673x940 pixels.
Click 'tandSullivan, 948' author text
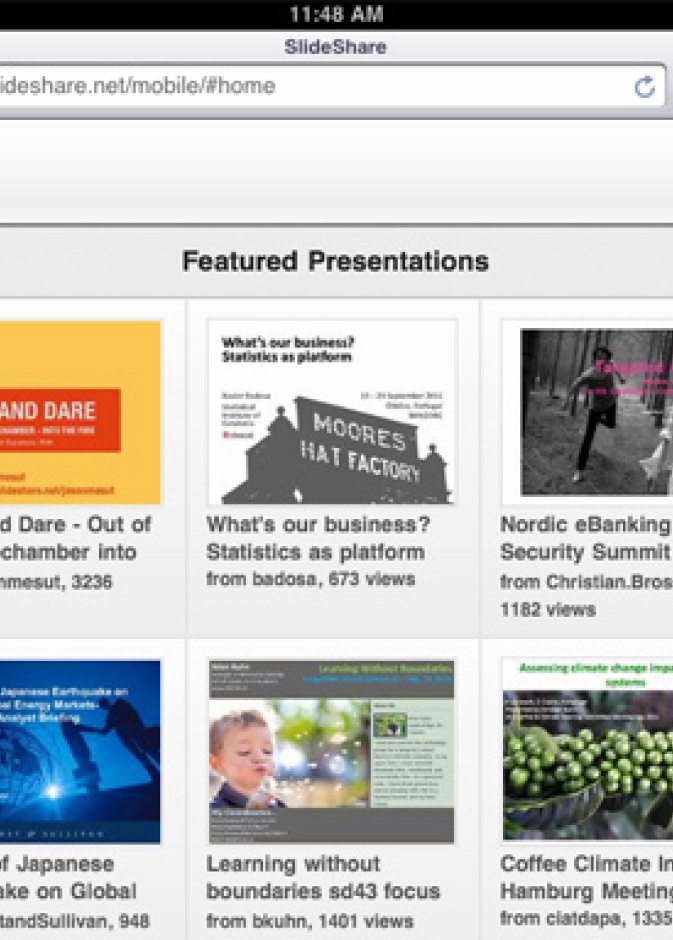(x=74, y=920)
